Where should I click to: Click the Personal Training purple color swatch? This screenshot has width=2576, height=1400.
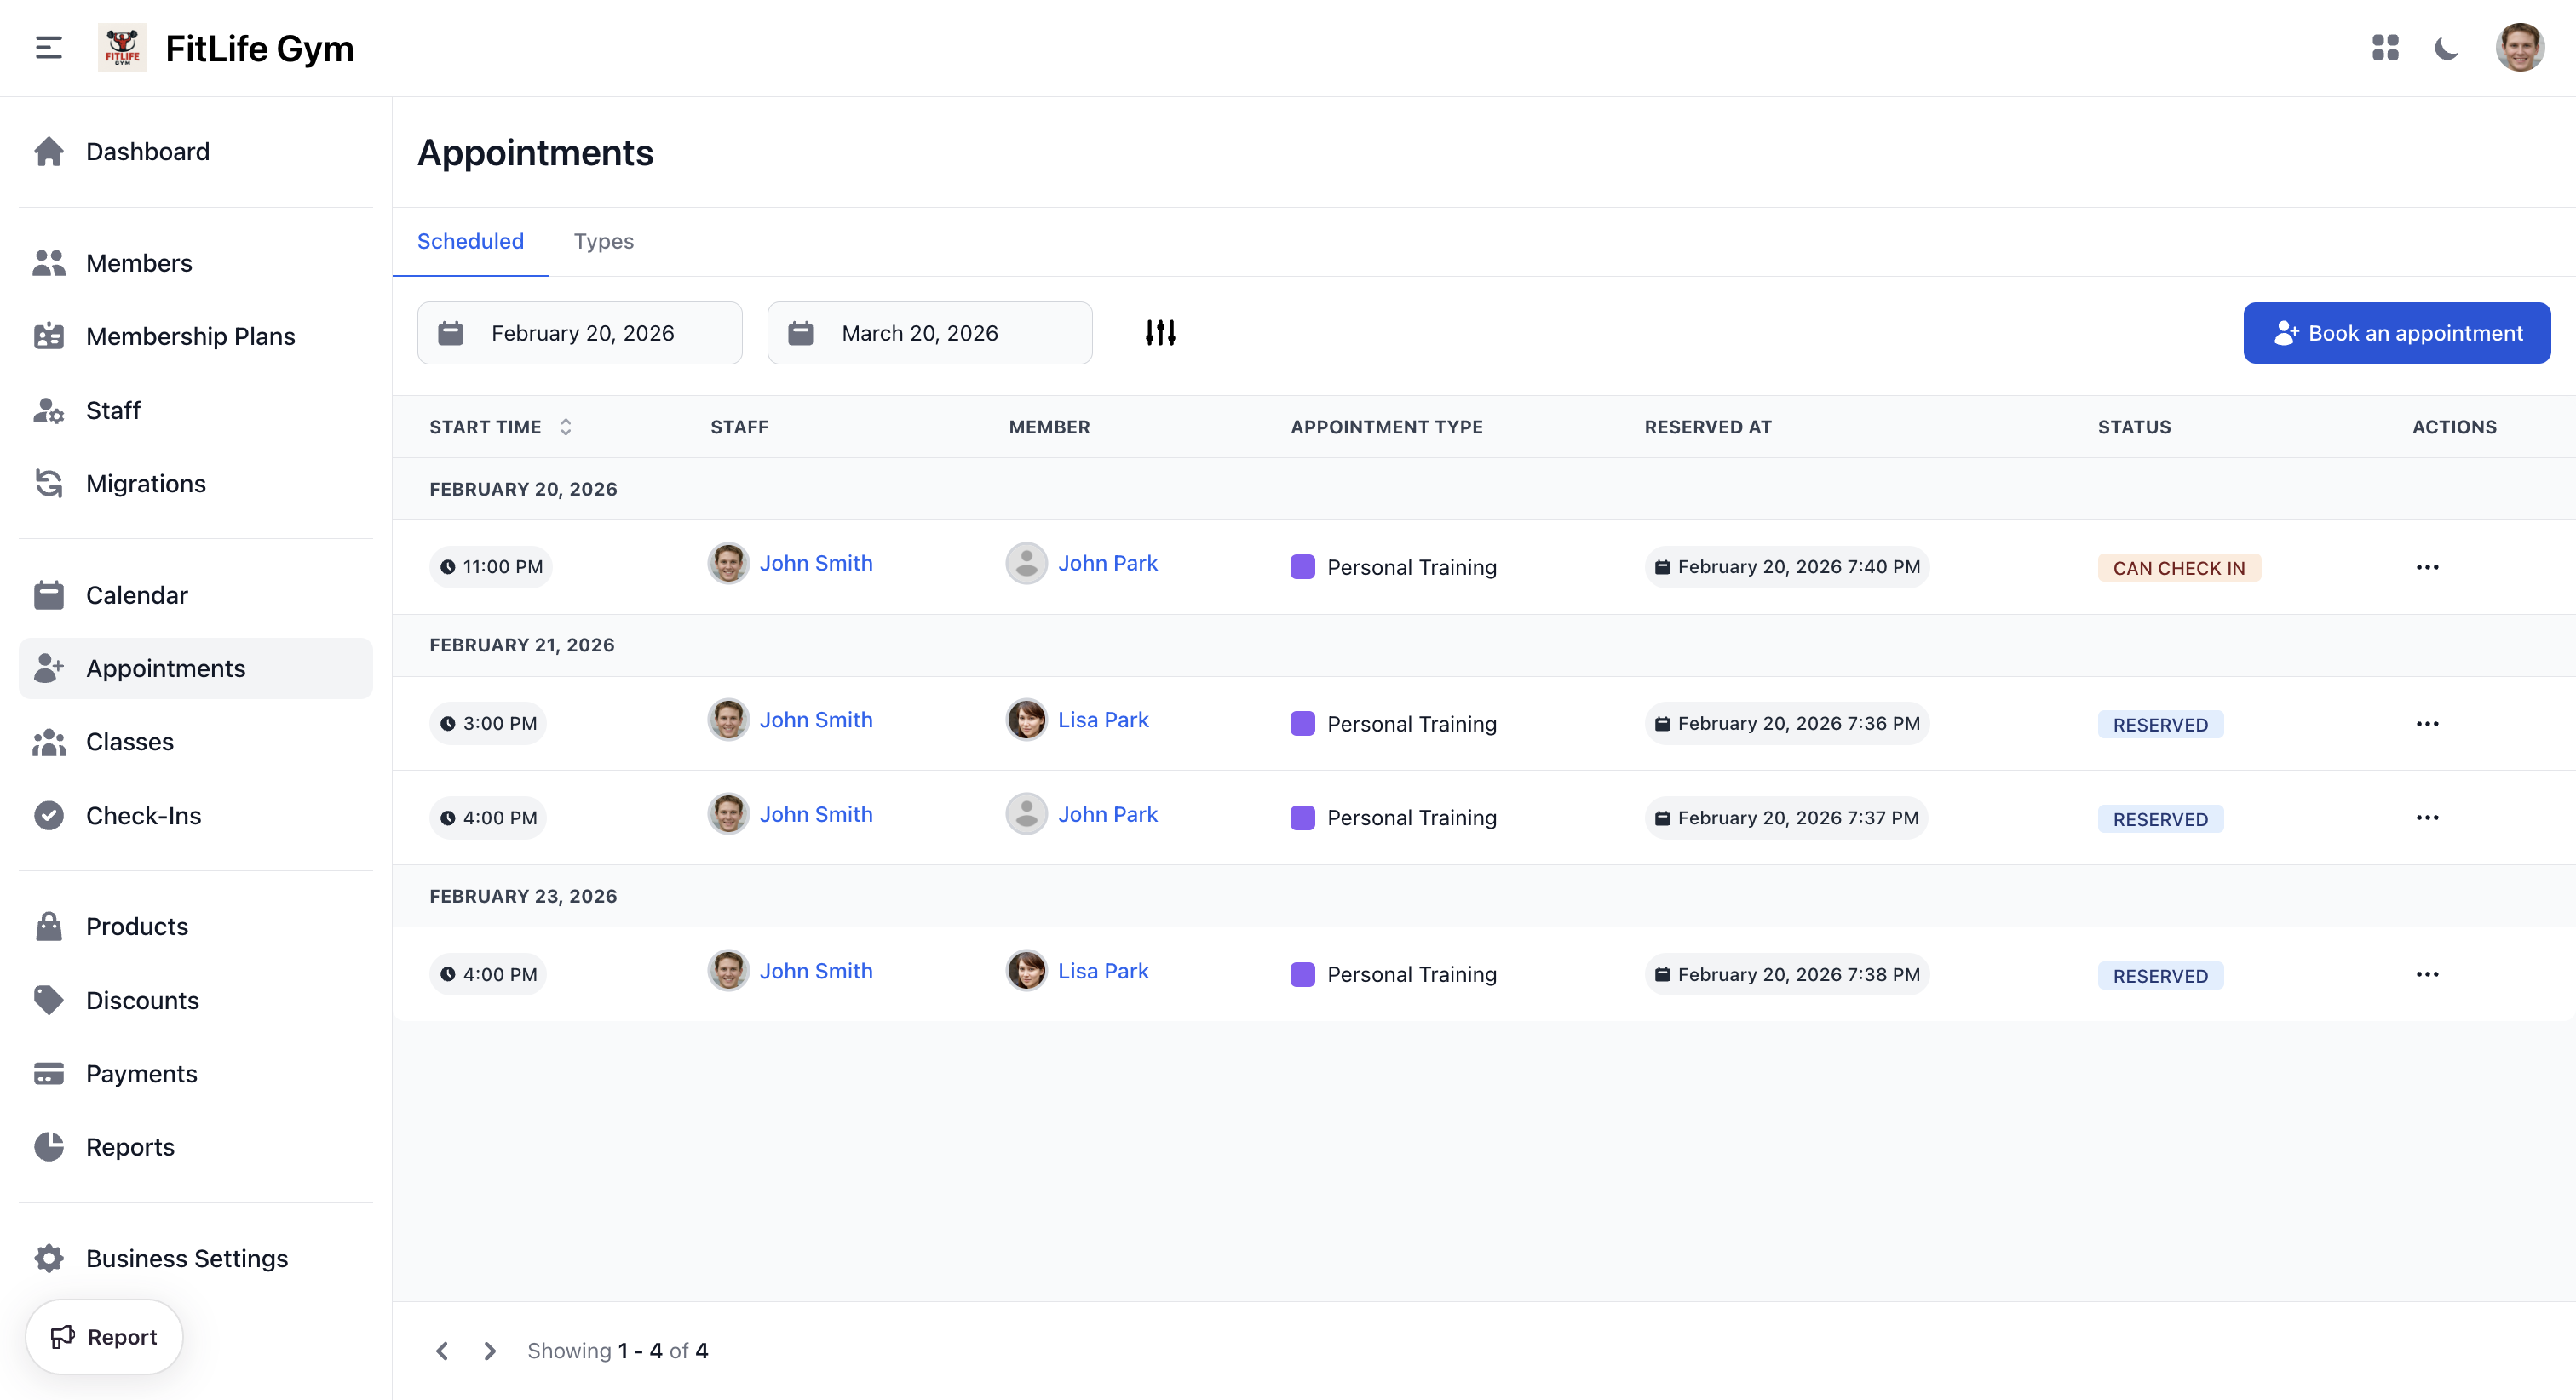pyautogui.click(x=1302, y=566)
